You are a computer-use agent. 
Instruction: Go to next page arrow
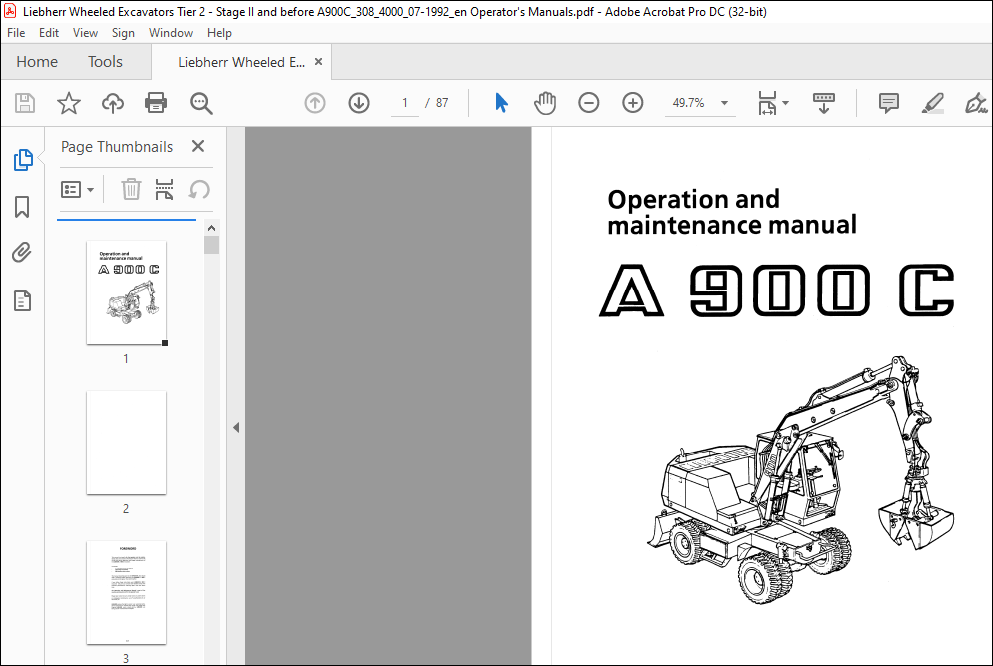click(x=359, y=103)
